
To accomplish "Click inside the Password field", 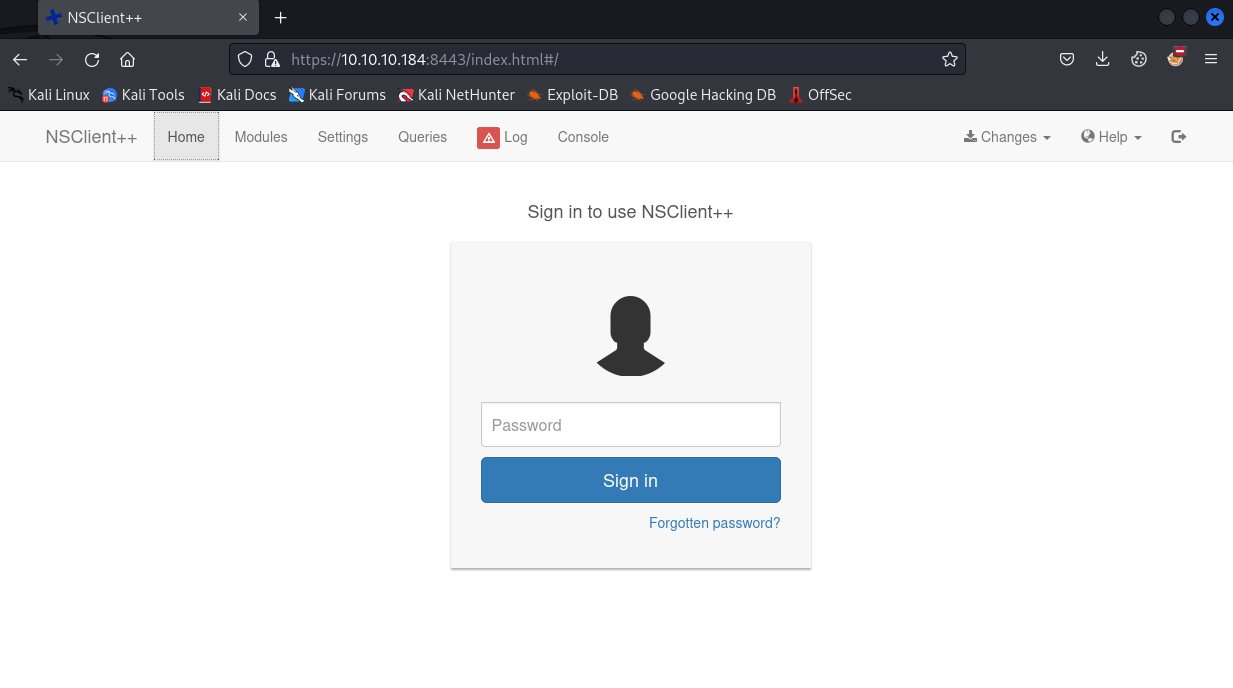I will pyautogui.click(x=630, y=424).
